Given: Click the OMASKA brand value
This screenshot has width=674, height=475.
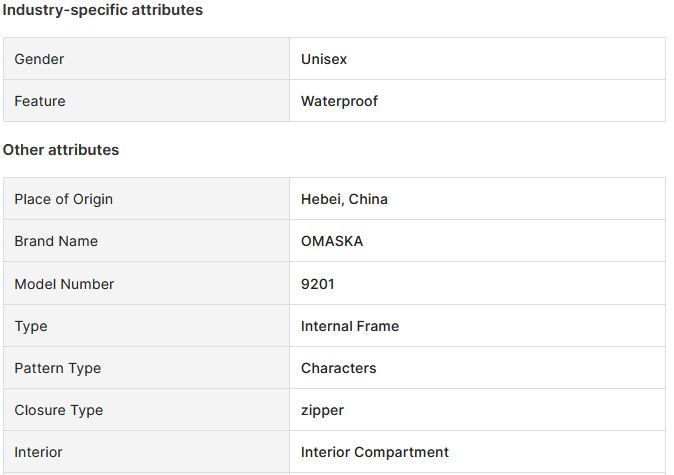Looking at the screenshot, I should pyautogui.click(x=332, y=241).
